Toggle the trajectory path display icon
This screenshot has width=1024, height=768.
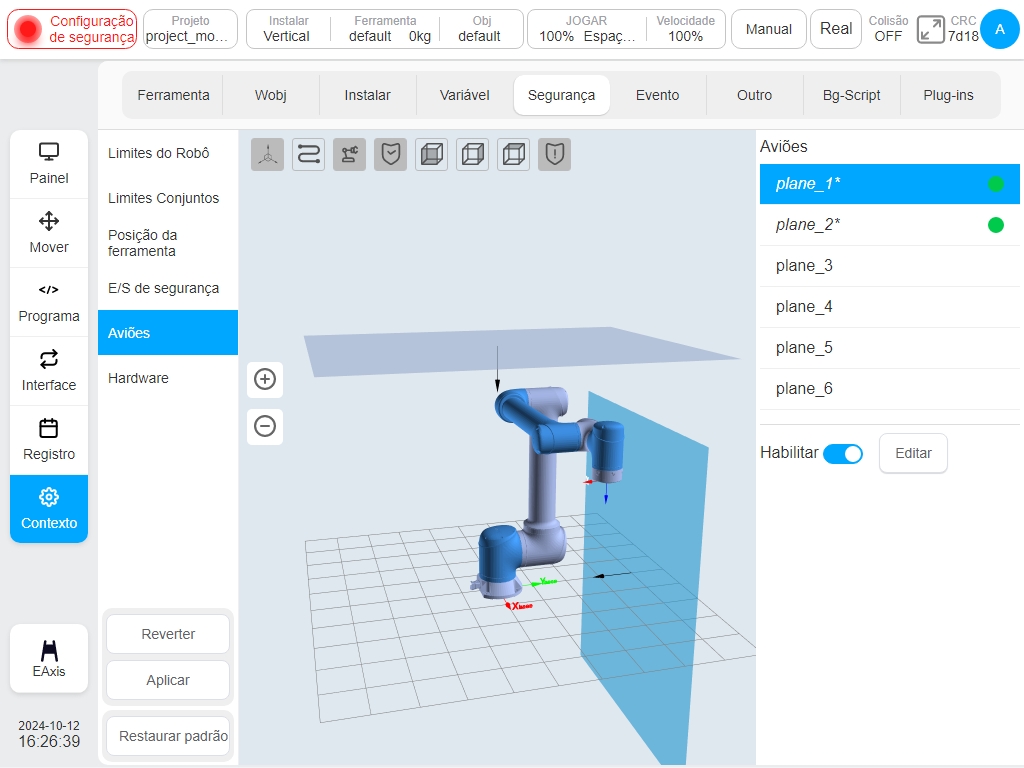click(x=308, y=155)
